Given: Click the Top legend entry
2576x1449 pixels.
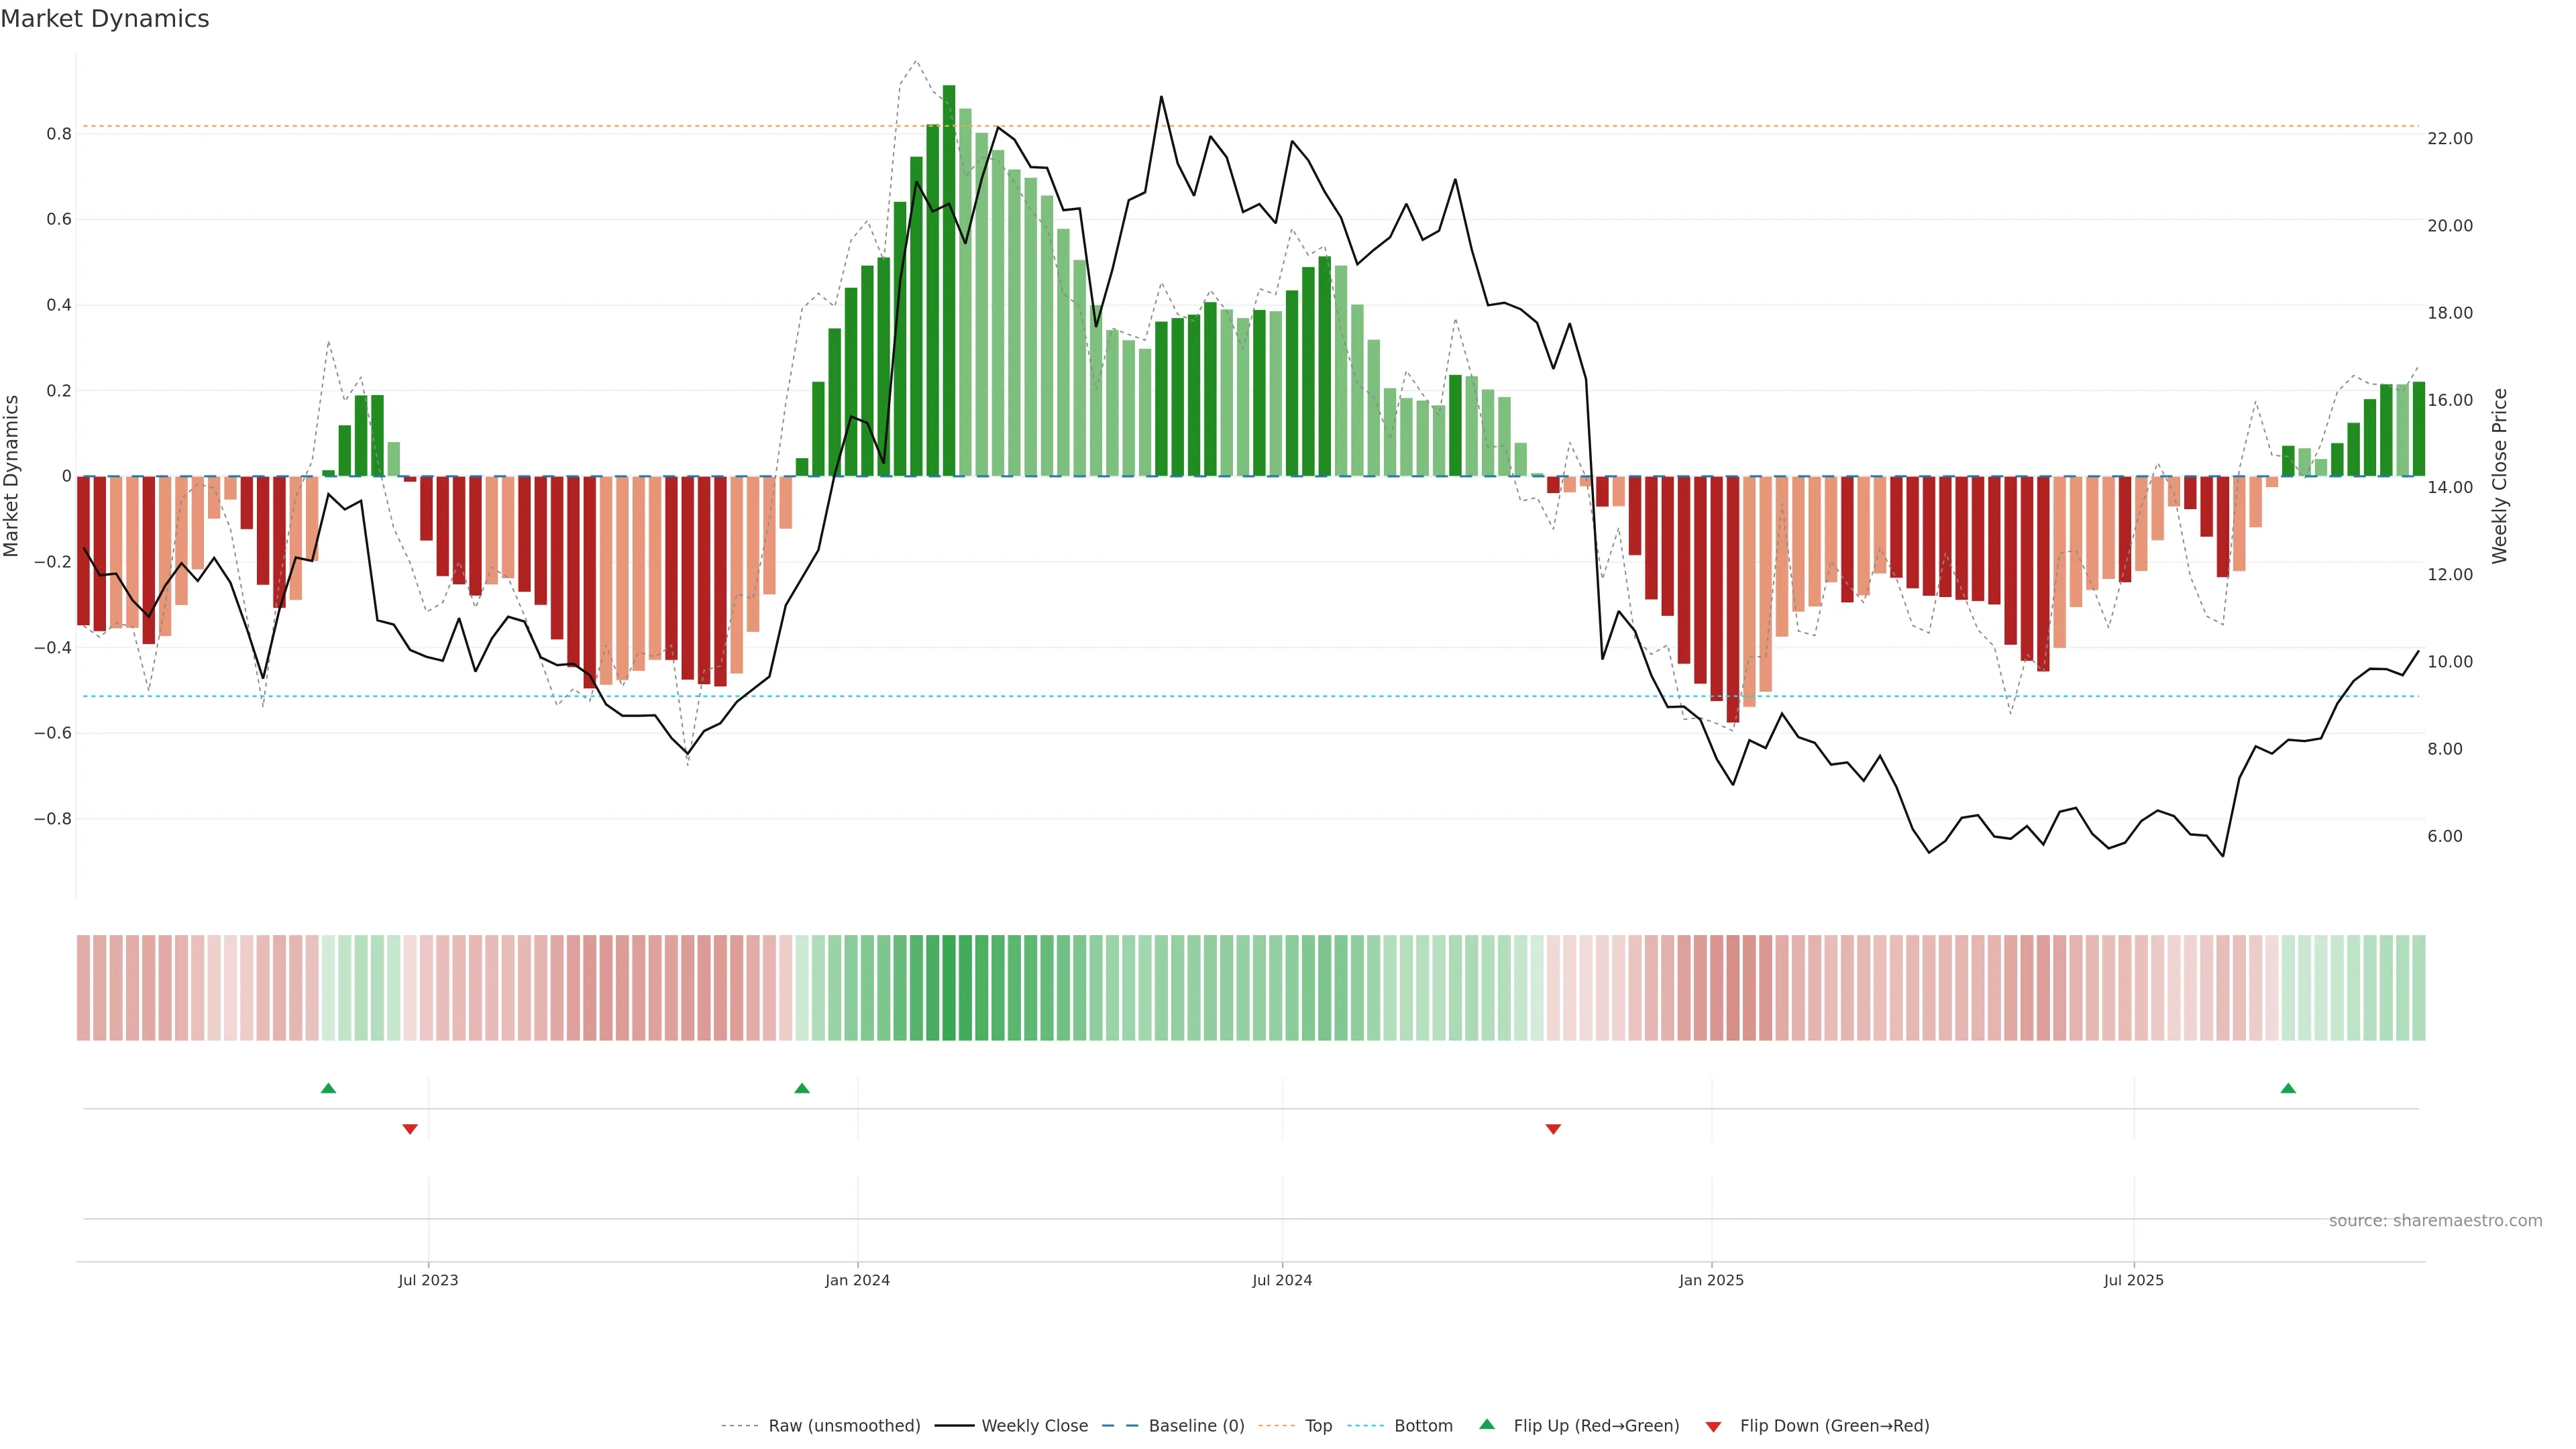Looking at the screenshot, I should point(1318,1425).
